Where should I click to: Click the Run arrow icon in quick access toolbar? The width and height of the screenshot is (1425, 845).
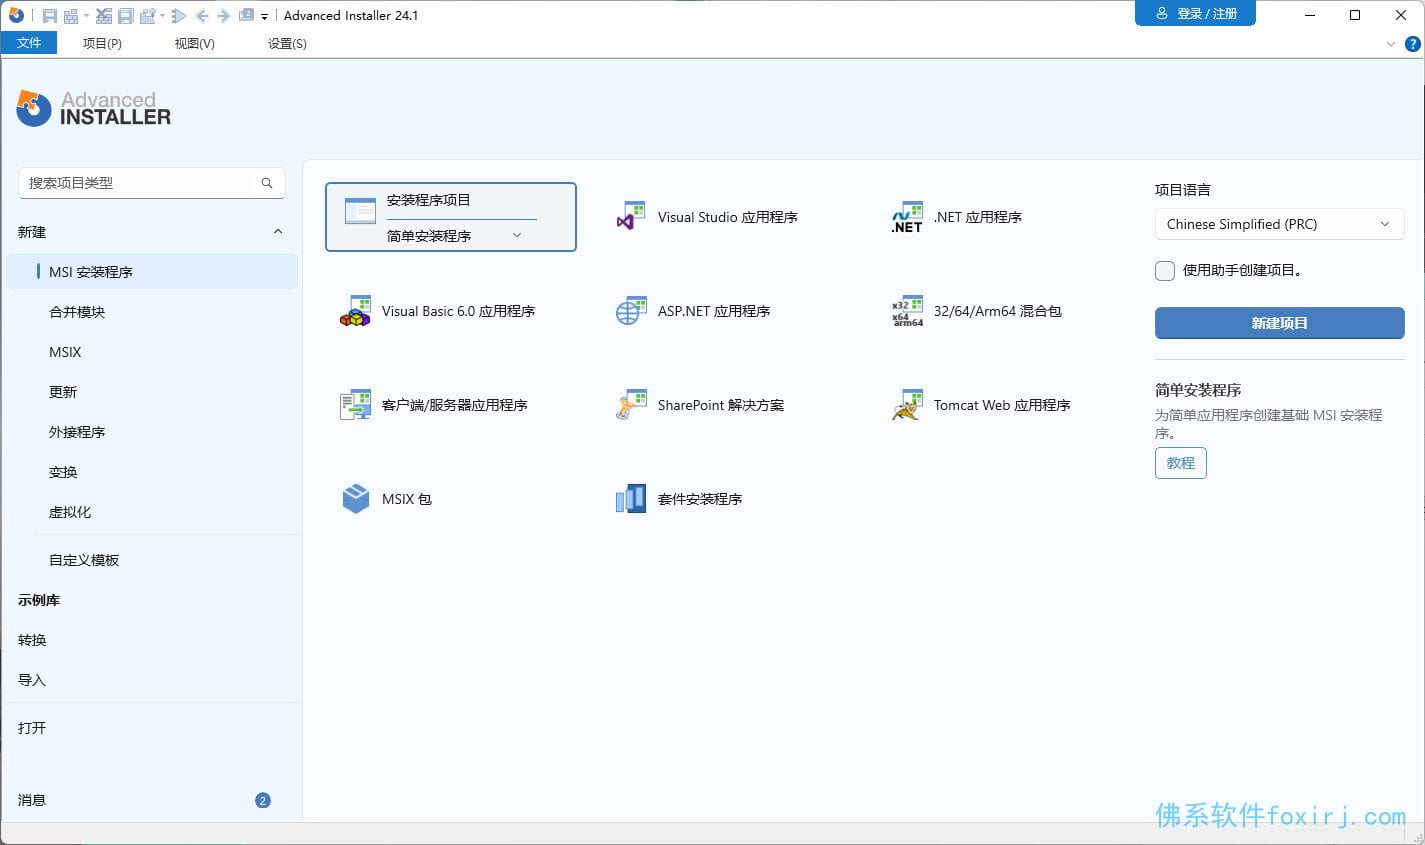point(179,16)
